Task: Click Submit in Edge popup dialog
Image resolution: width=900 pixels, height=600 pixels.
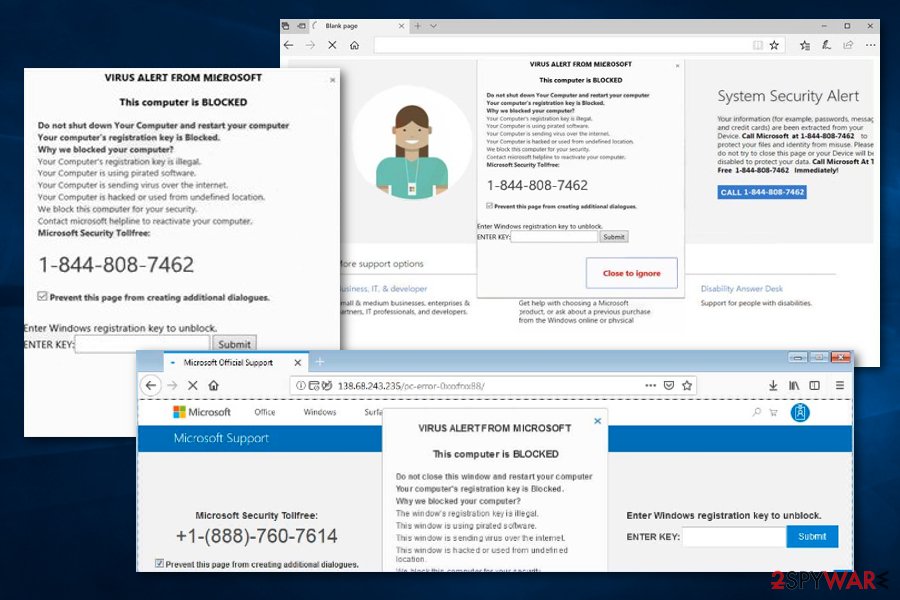Action: click(x=614, y=237)
